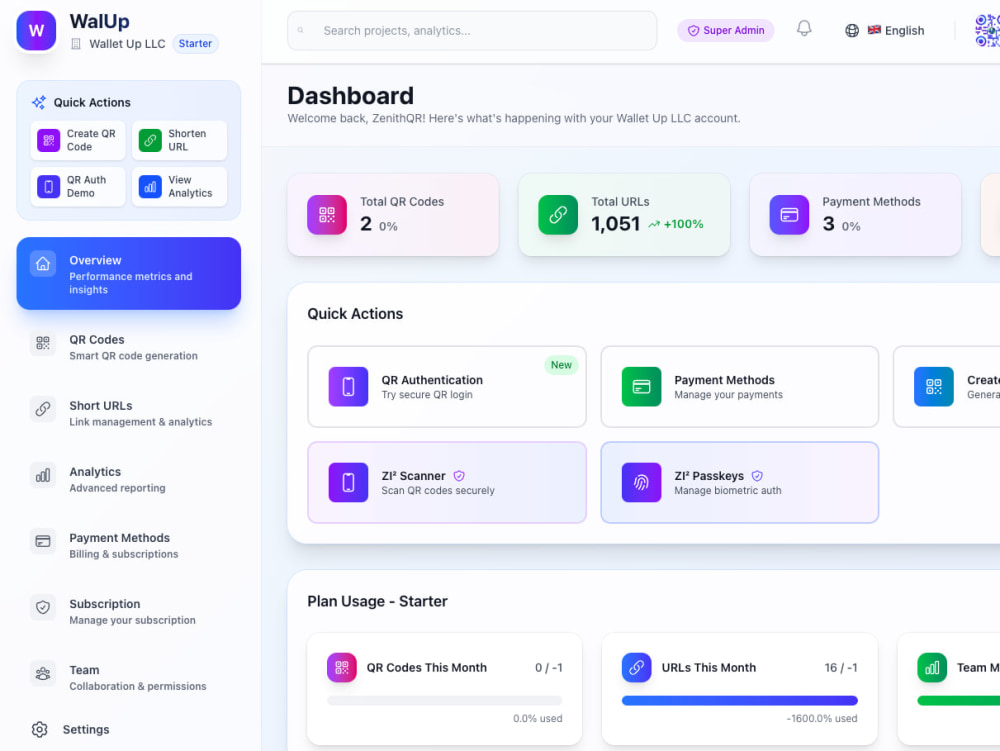Screen dimensions: 1000x751
Task: Click the URLs This Month link icon
Action: (636, 667)
